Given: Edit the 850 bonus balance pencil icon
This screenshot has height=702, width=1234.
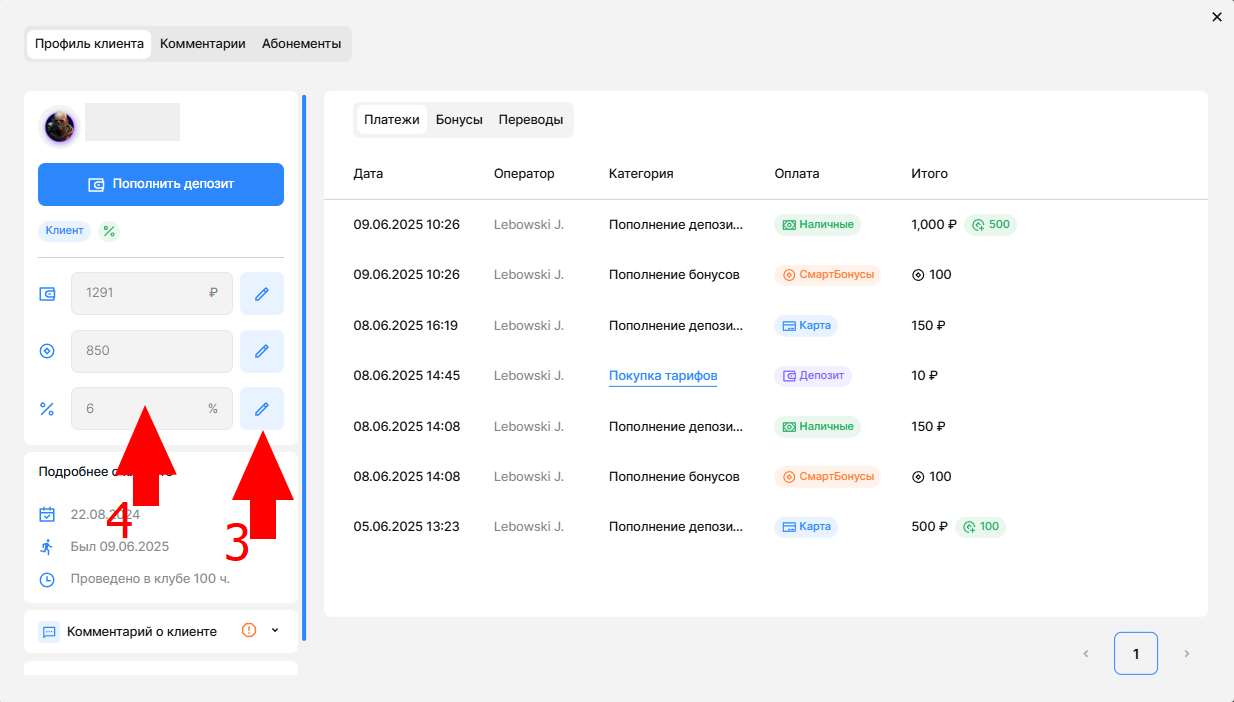Looking at the screenshot, I should point(262,351).
